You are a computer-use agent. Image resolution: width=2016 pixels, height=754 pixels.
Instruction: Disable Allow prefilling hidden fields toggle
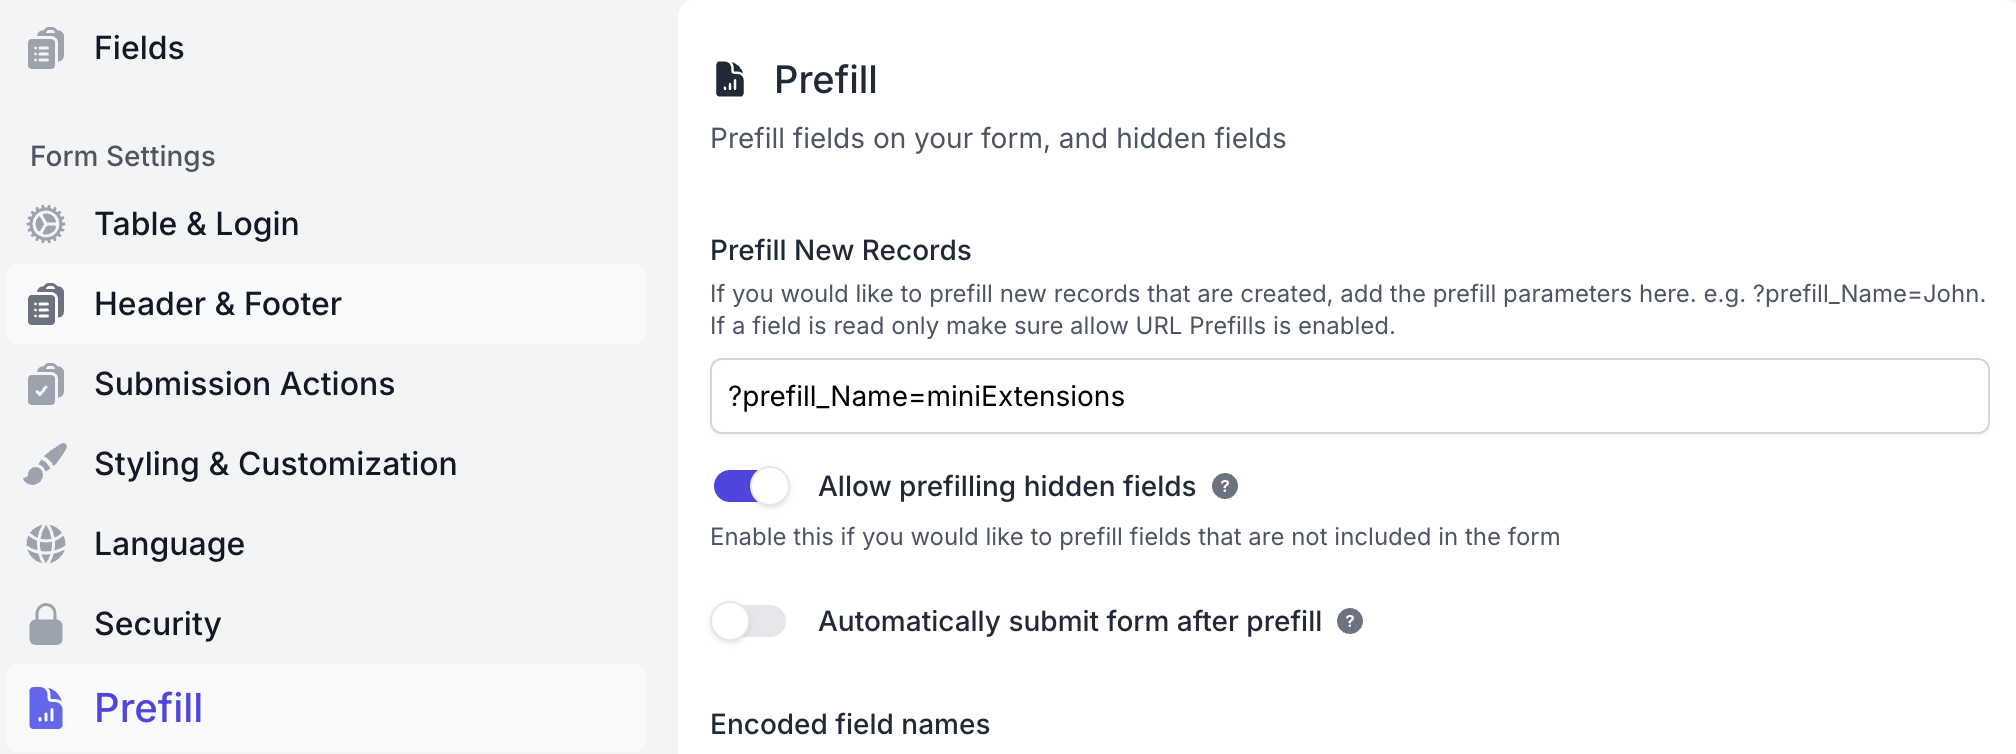click(x=750, y=487)
